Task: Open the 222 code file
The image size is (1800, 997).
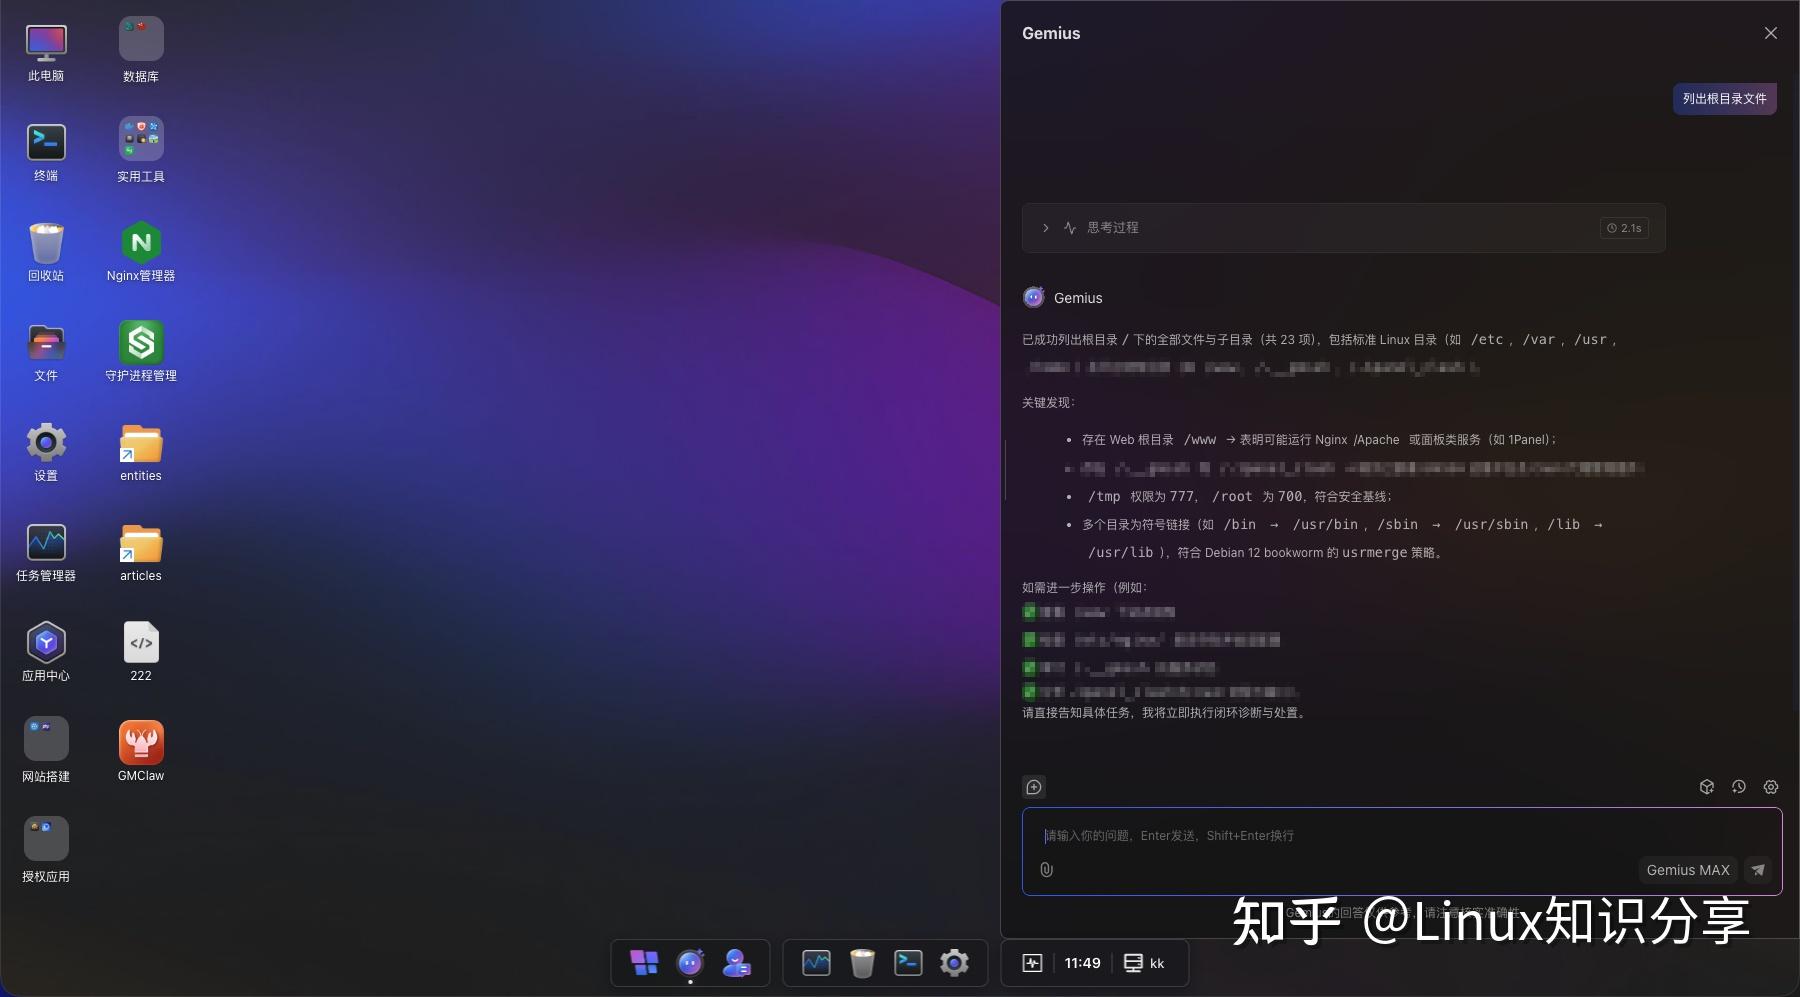Action: 141,643
